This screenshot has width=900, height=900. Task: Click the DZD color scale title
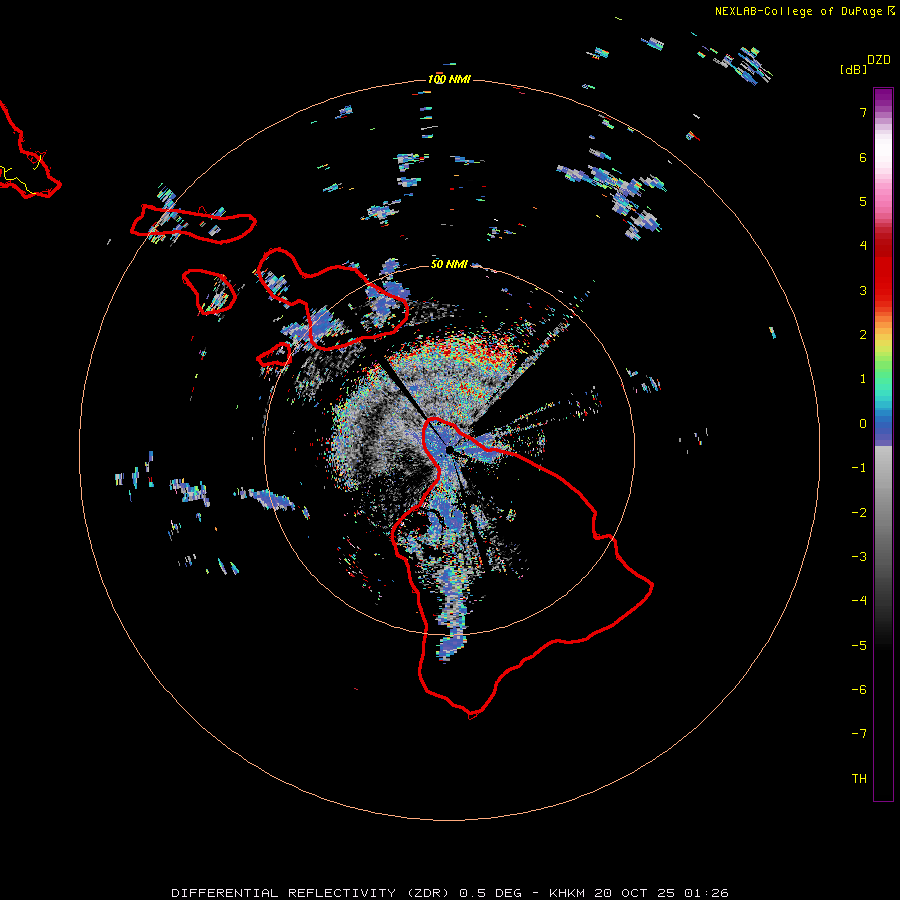pos(879,60)
